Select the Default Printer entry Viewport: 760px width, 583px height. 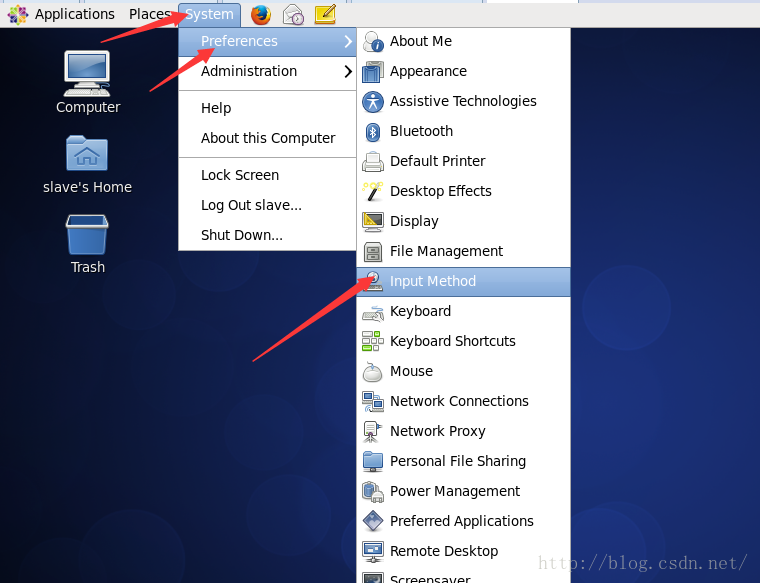(x=463, y=162)
